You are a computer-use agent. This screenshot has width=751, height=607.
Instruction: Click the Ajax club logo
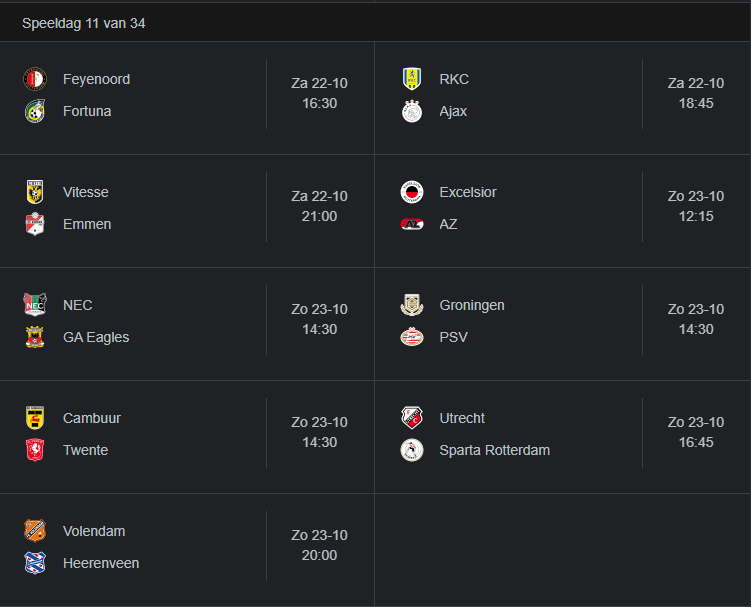(411, 111)
